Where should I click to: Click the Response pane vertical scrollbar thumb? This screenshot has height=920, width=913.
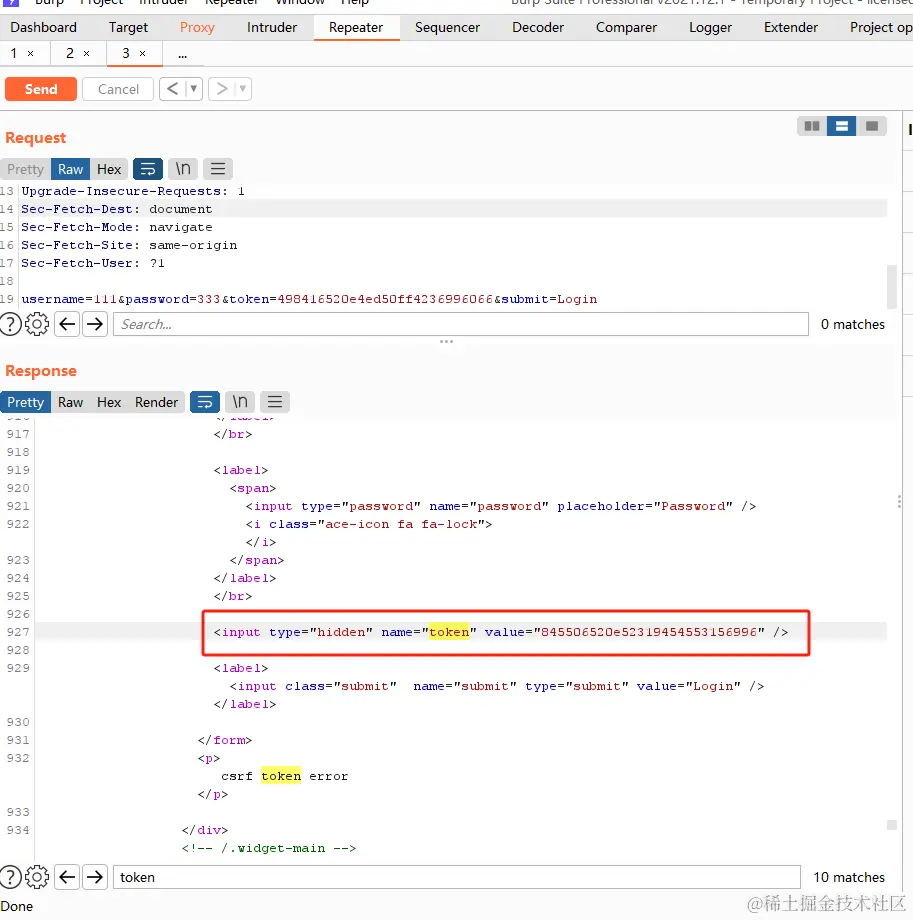(x=892, y=825)
